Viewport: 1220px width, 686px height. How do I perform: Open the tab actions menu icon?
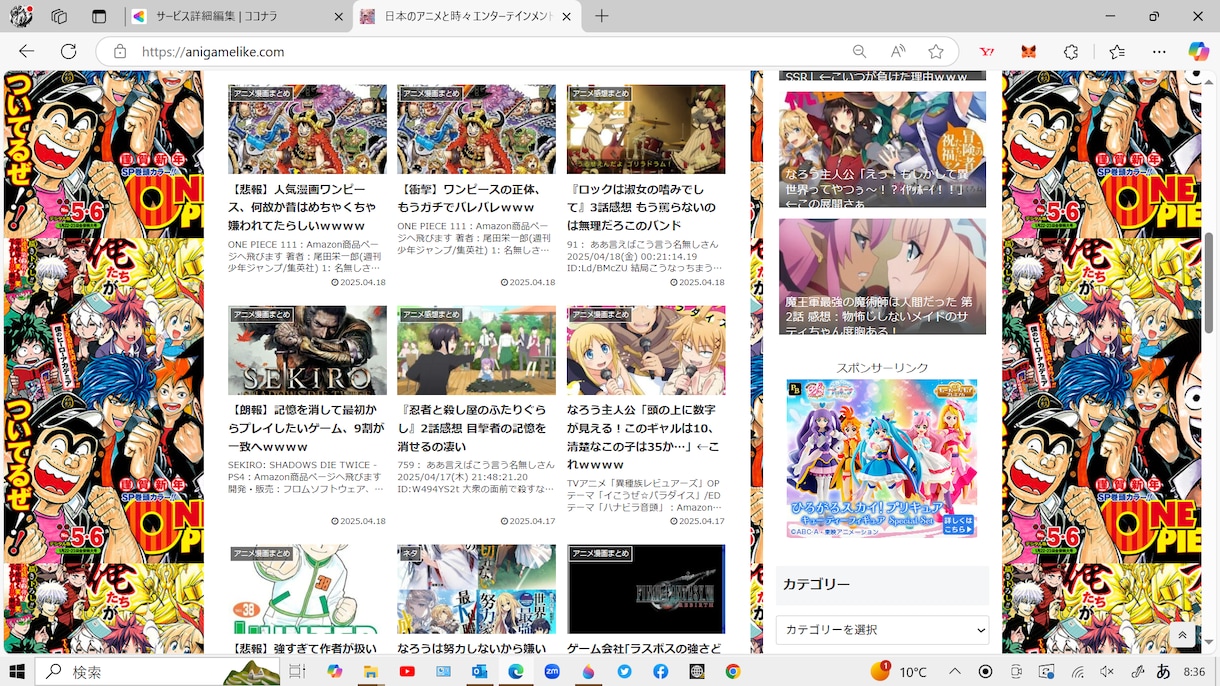coord(98,16)
